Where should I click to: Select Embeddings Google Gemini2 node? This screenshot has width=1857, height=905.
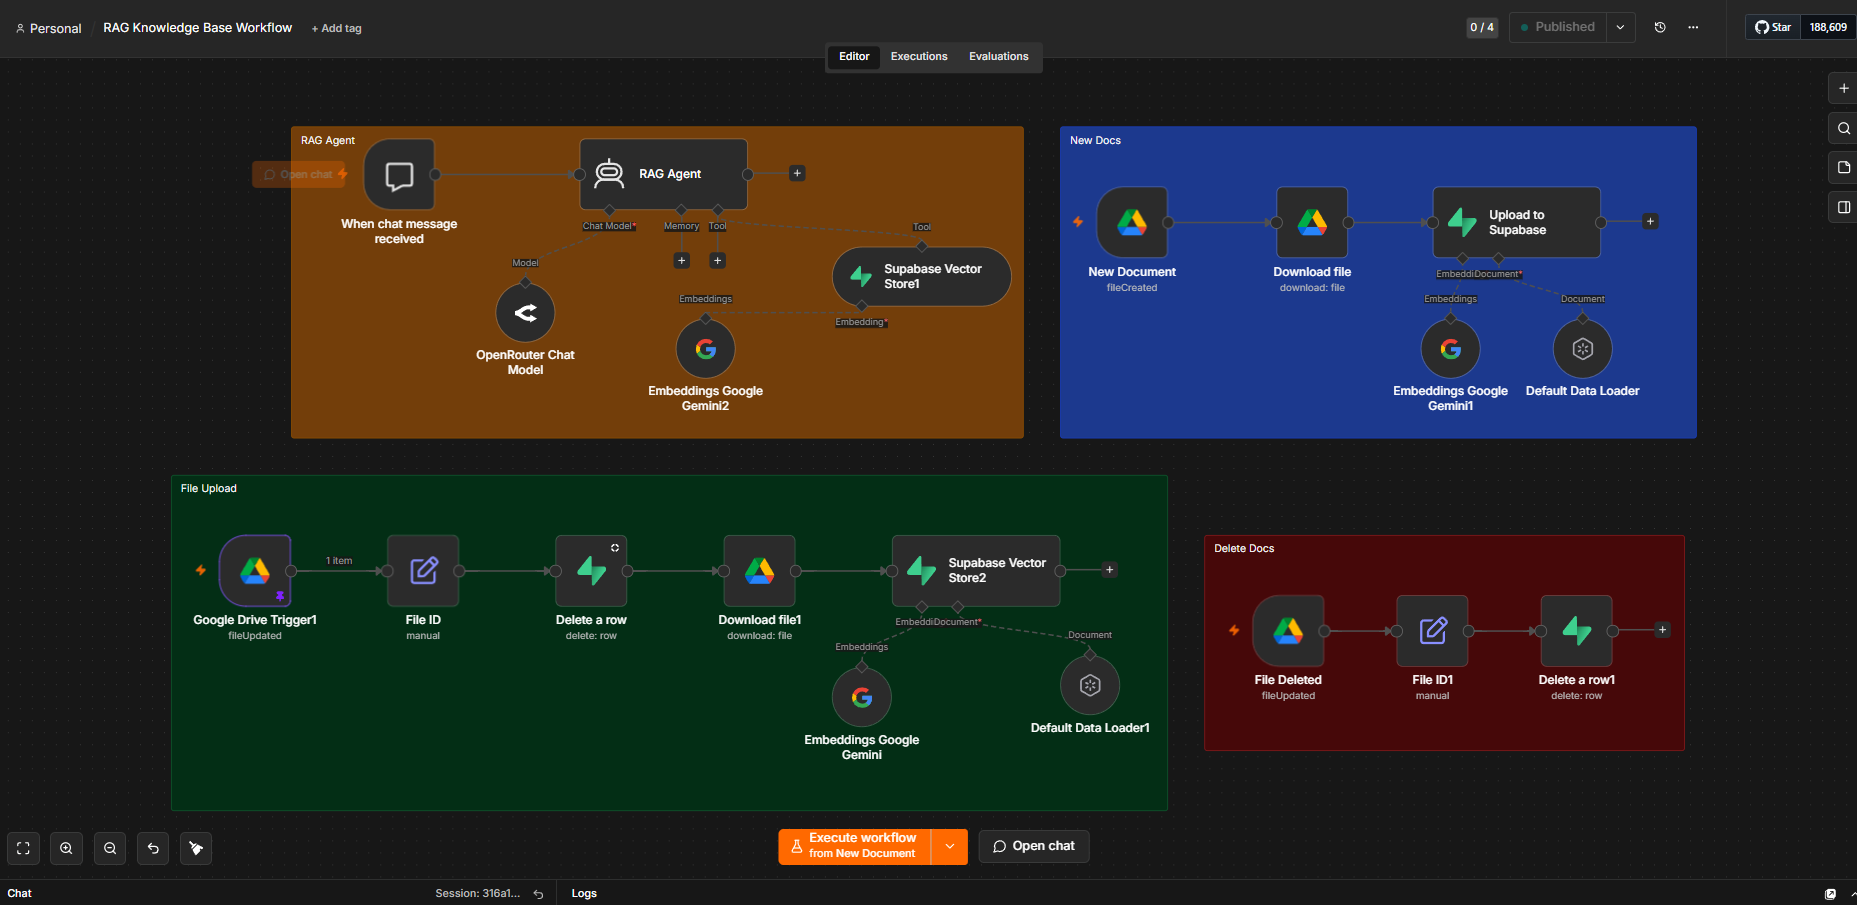click(x=706, y=349)
